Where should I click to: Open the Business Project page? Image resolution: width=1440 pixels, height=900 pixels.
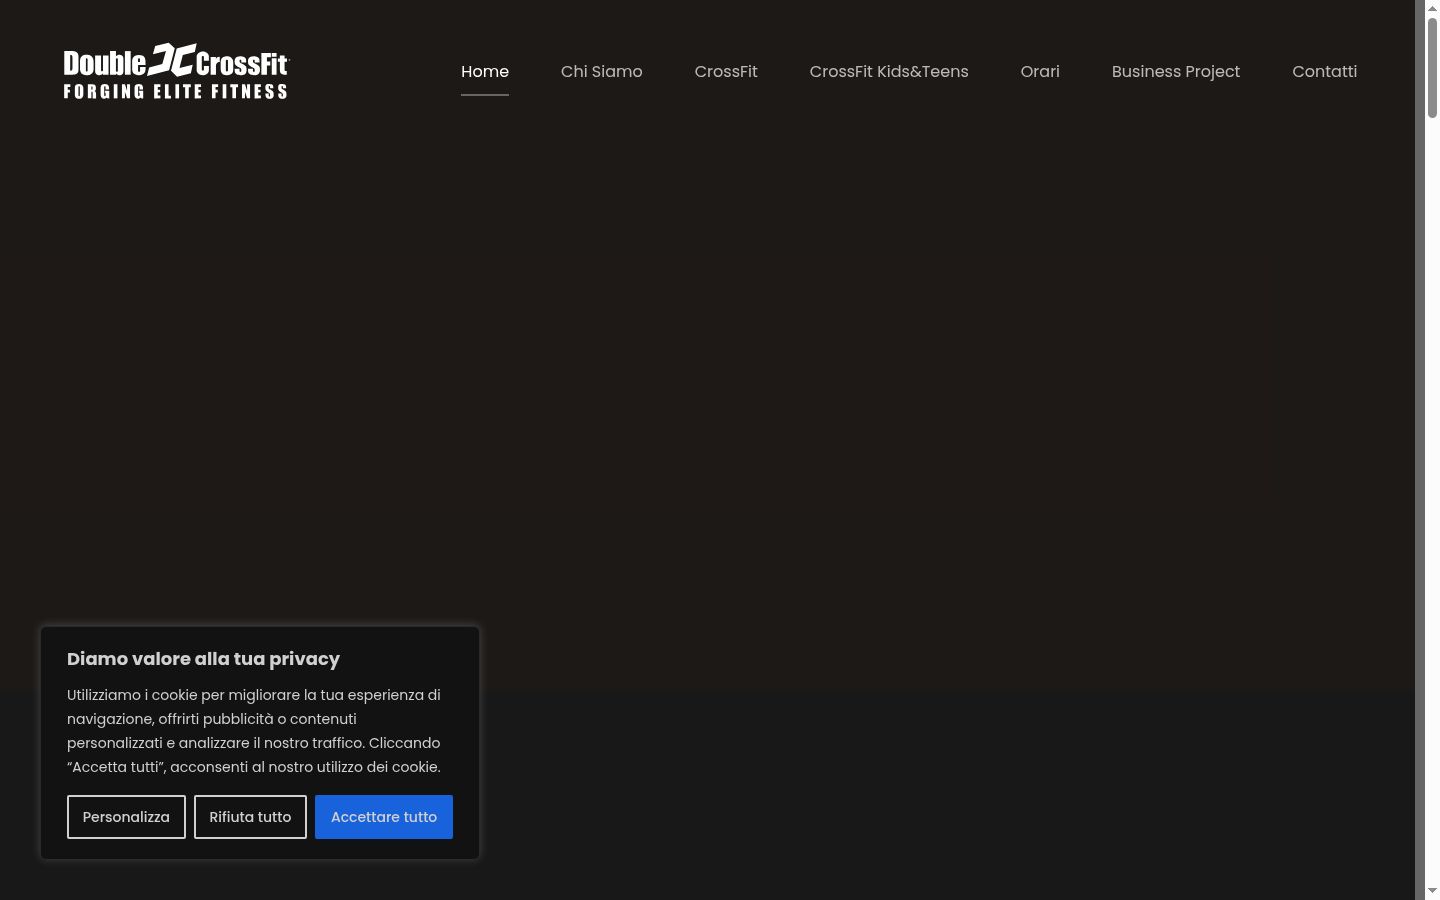coord(1176,72)
